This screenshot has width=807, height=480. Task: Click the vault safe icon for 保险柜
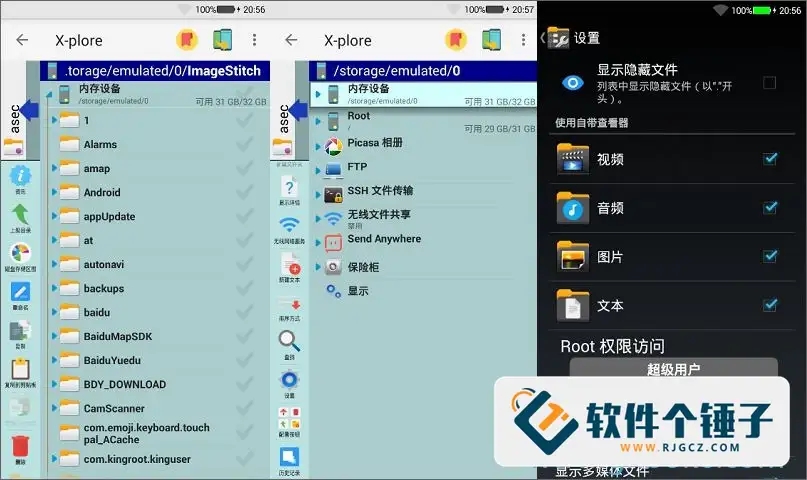click(x=334, y=266)
